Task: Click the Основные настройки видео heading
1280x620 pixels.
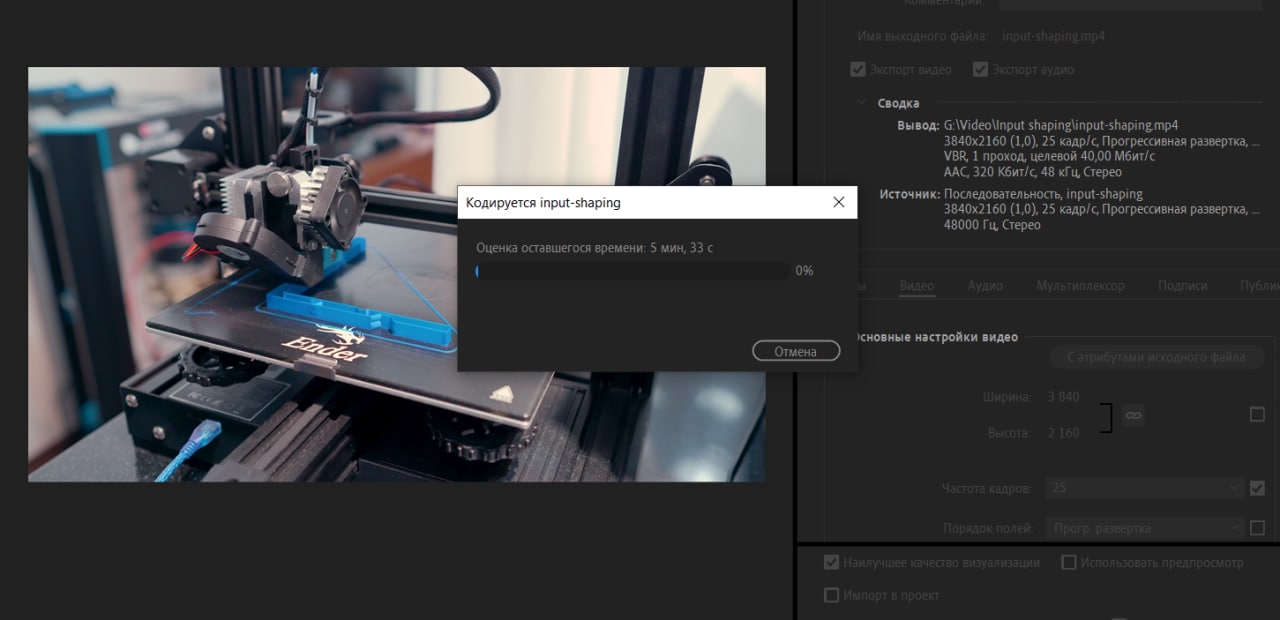Action: coord(935,337)
